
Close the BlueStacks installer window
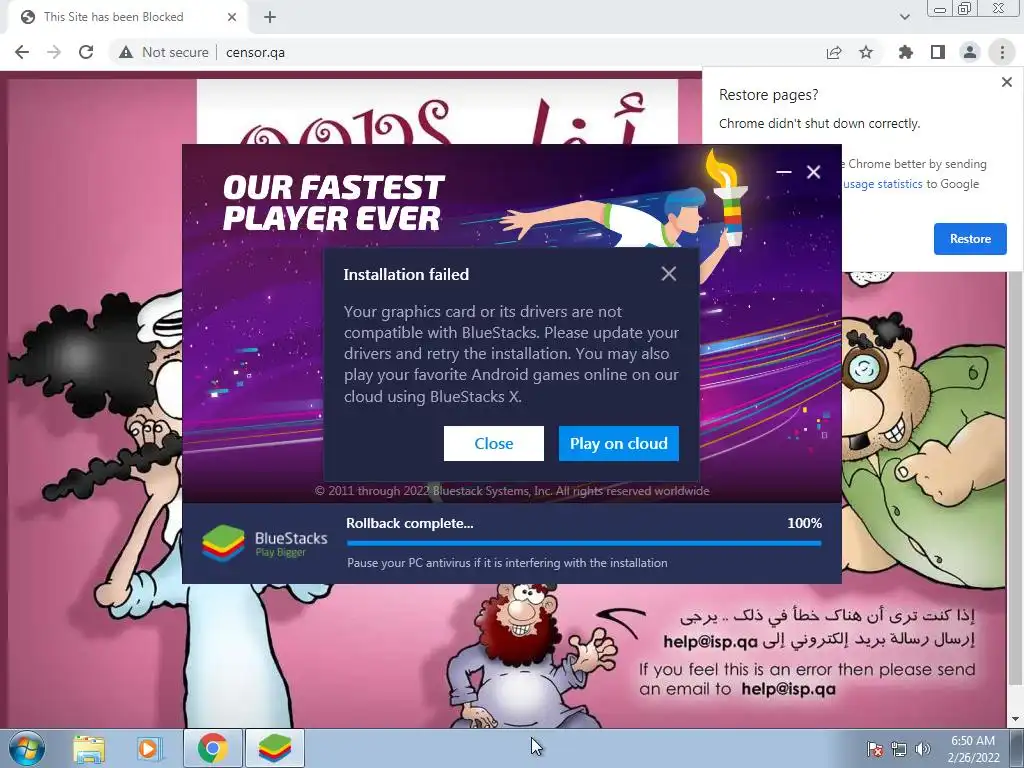(813, 172)
